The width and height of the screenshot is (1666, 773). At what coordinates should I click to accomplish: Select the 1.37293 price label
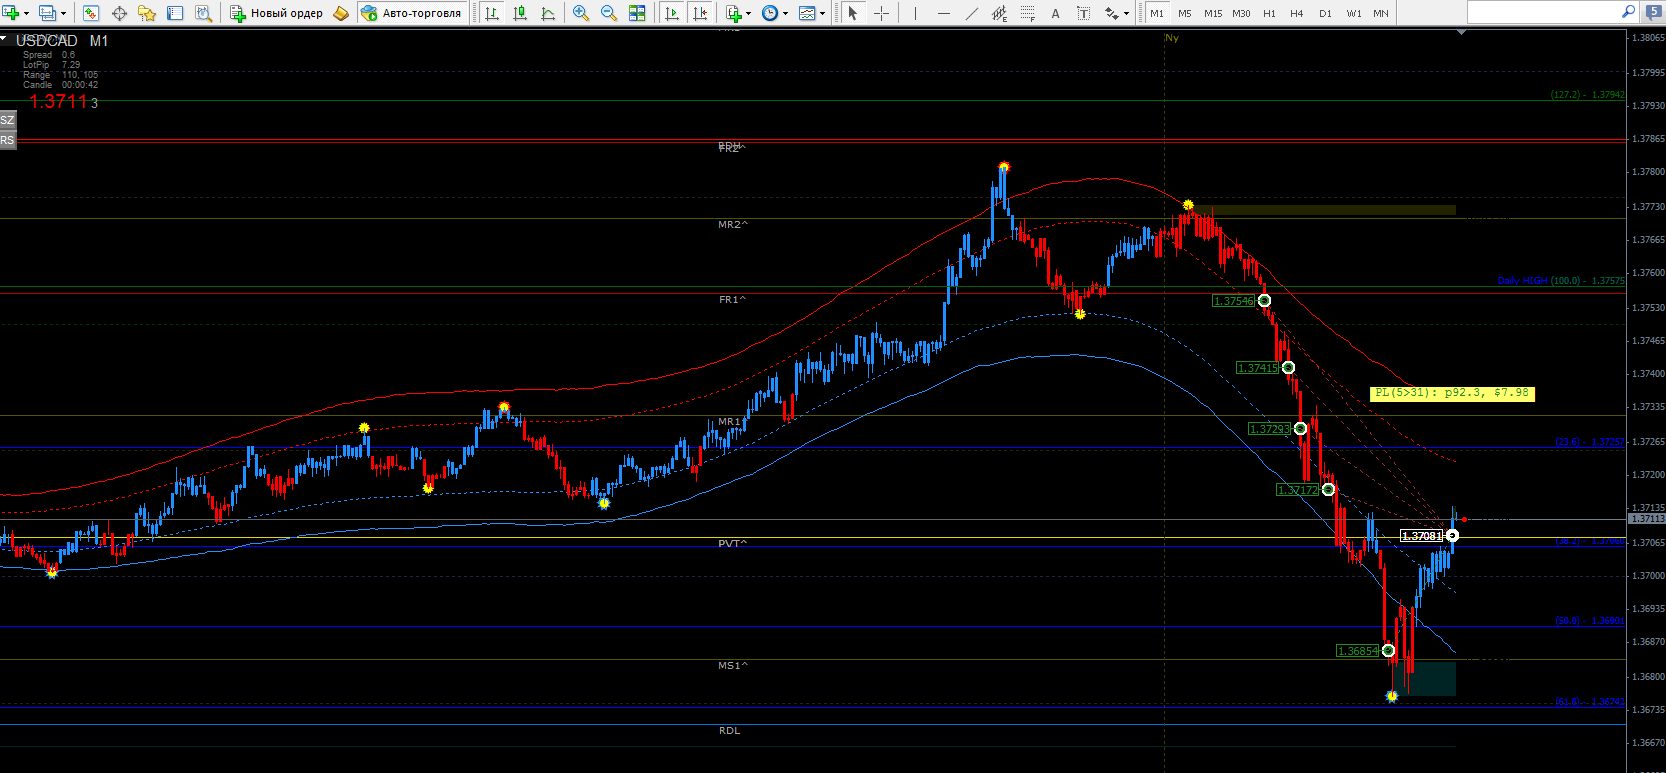click(x=1270, y=429)
